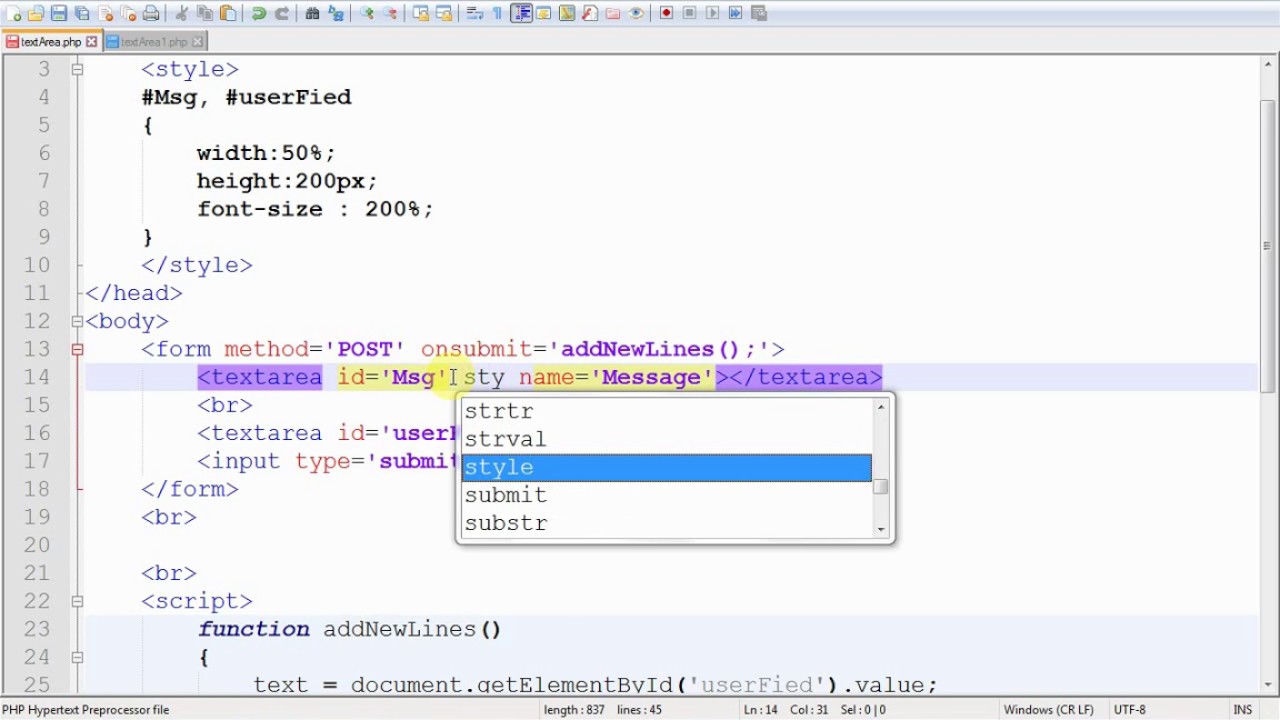Click the autocomplete popup scrollbar thumb
The image size is (1280, 720).
click(881, 487)
